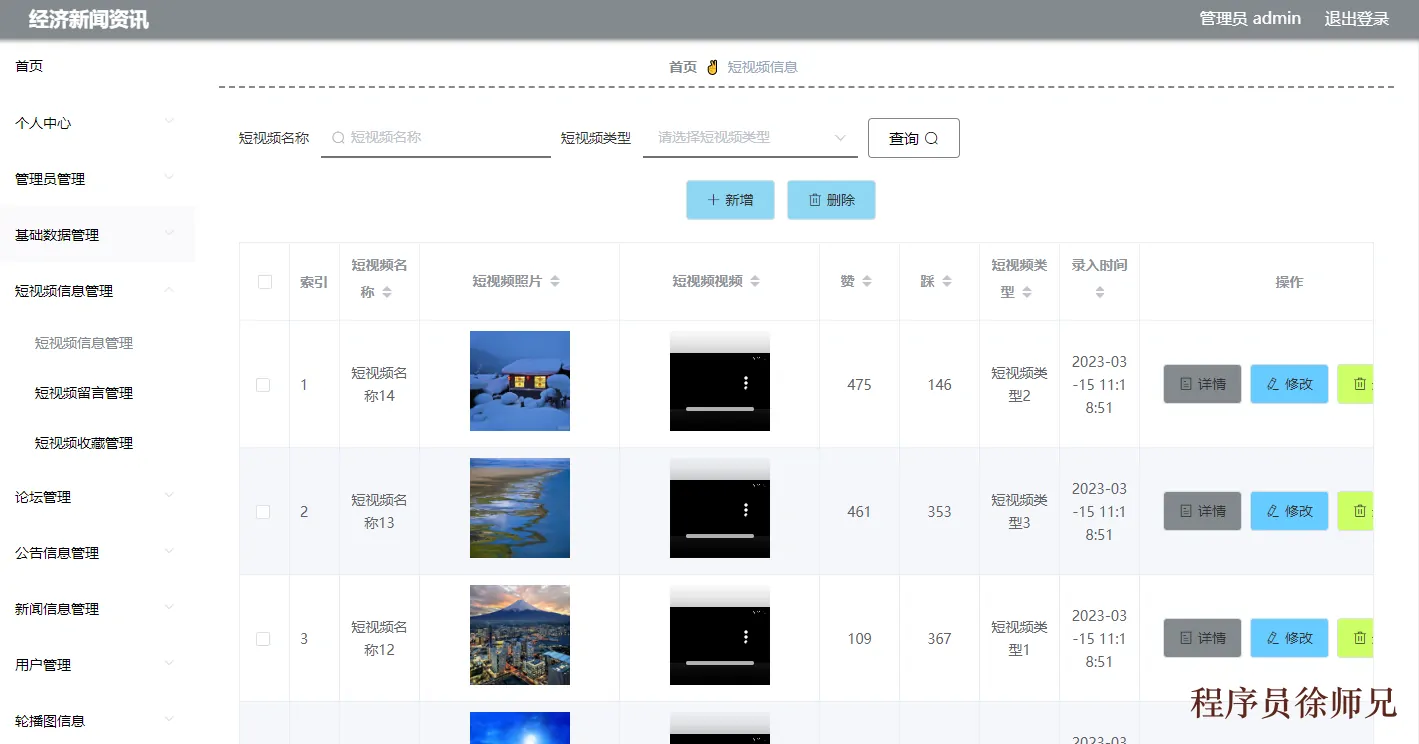This screenshot has width=1419, height=744.
Task: Click trash delete button in row 短视频名称12
Action: (x=1355, y=638)
